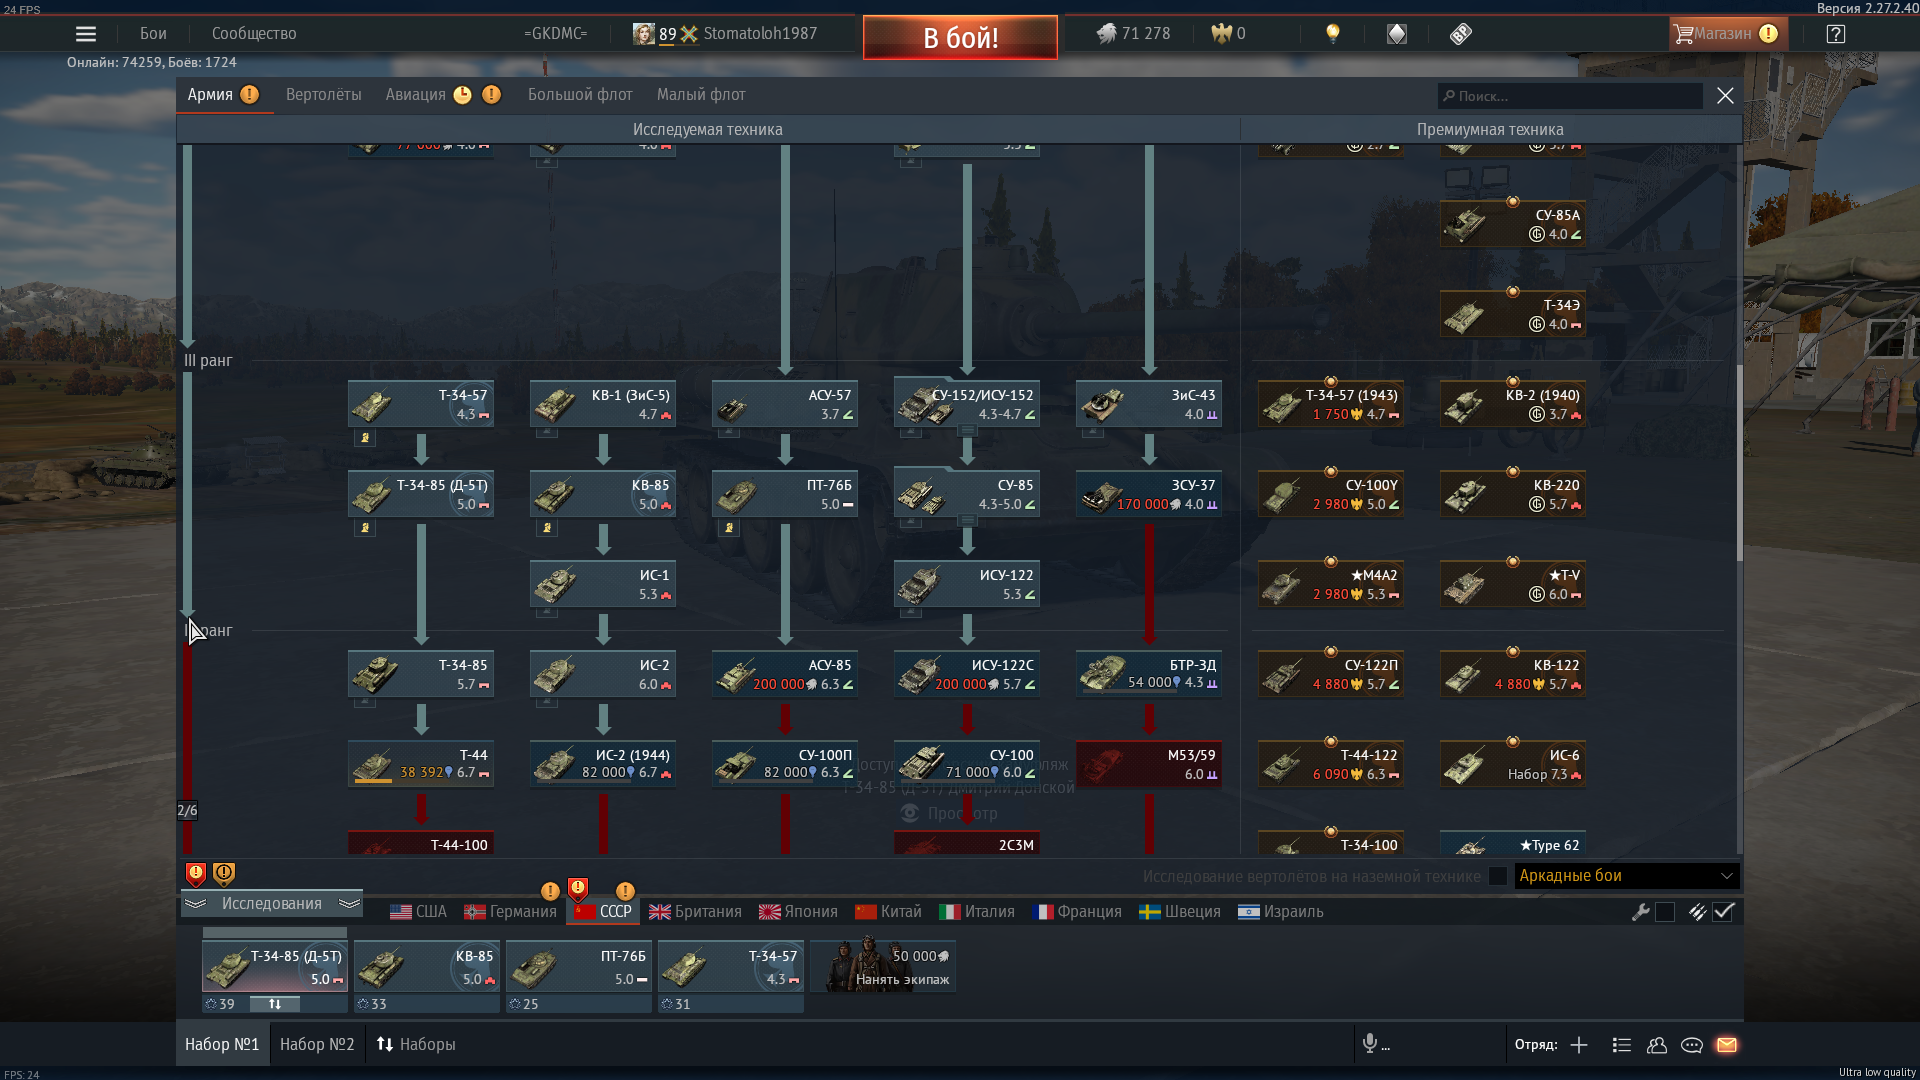Image resolution: width=1920 pixels, height=1080 pixels.
Task: Expand the СУ-152/ИСУ-152 vehicle group
Action: pyautogui.click(x=967, y=431)
